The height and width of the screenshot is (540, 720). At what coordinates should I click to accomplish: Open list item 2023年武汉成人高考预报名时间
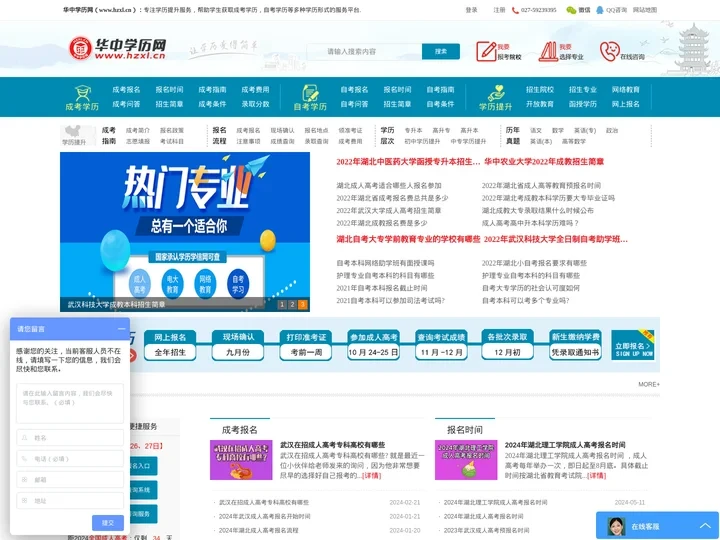click(486, 530)
